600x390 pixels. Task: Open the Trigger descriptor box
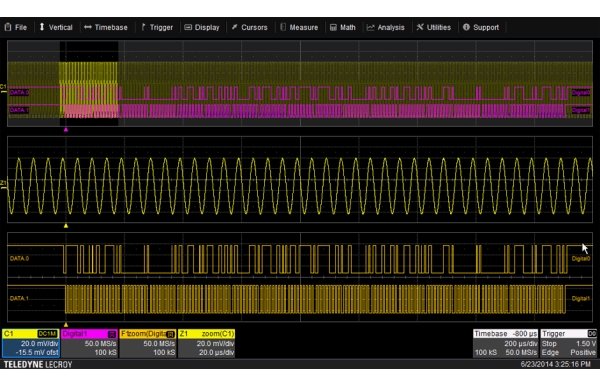pos(569,343)
